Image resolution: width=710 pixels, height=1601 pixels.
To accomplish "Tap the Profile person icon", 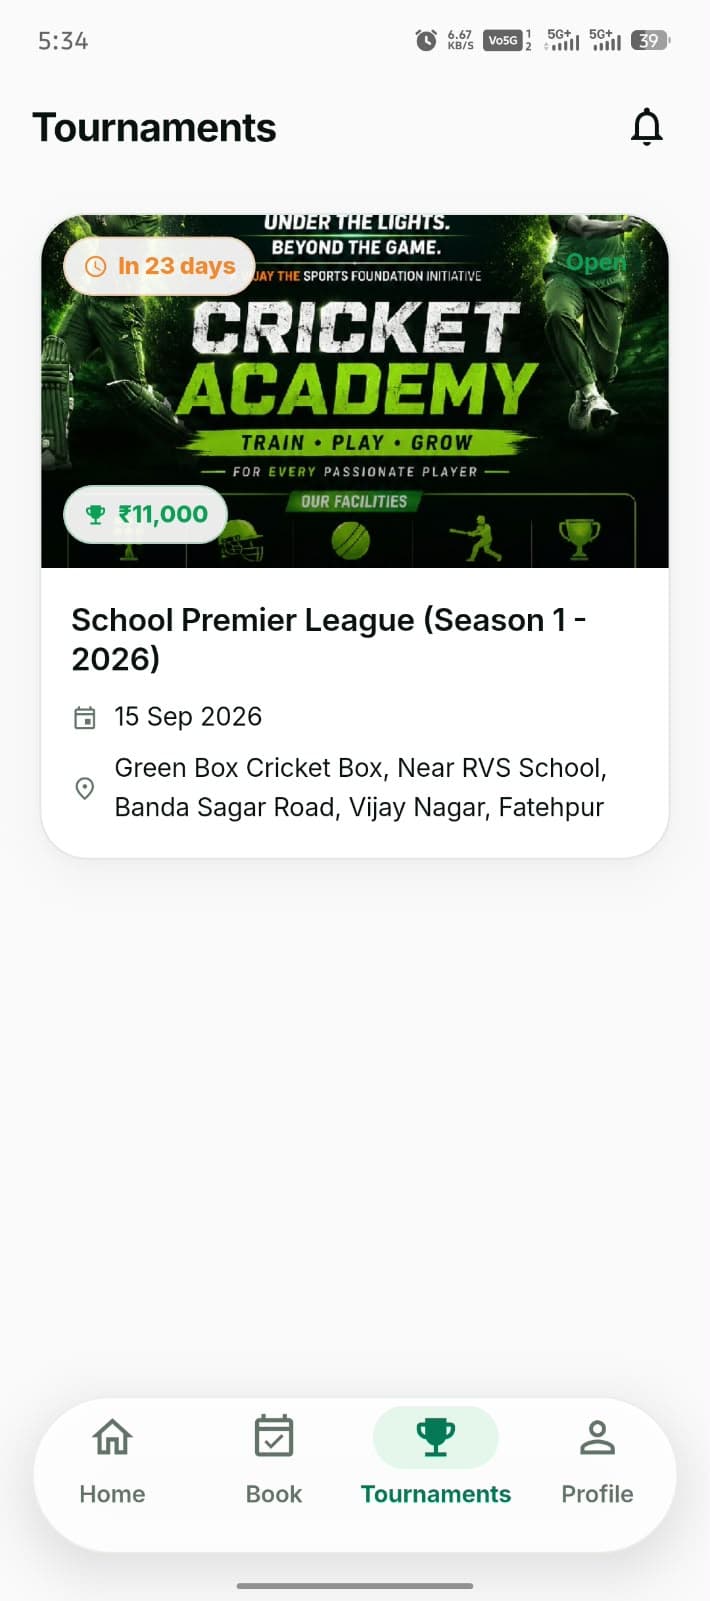I will tap(597, 1437).
